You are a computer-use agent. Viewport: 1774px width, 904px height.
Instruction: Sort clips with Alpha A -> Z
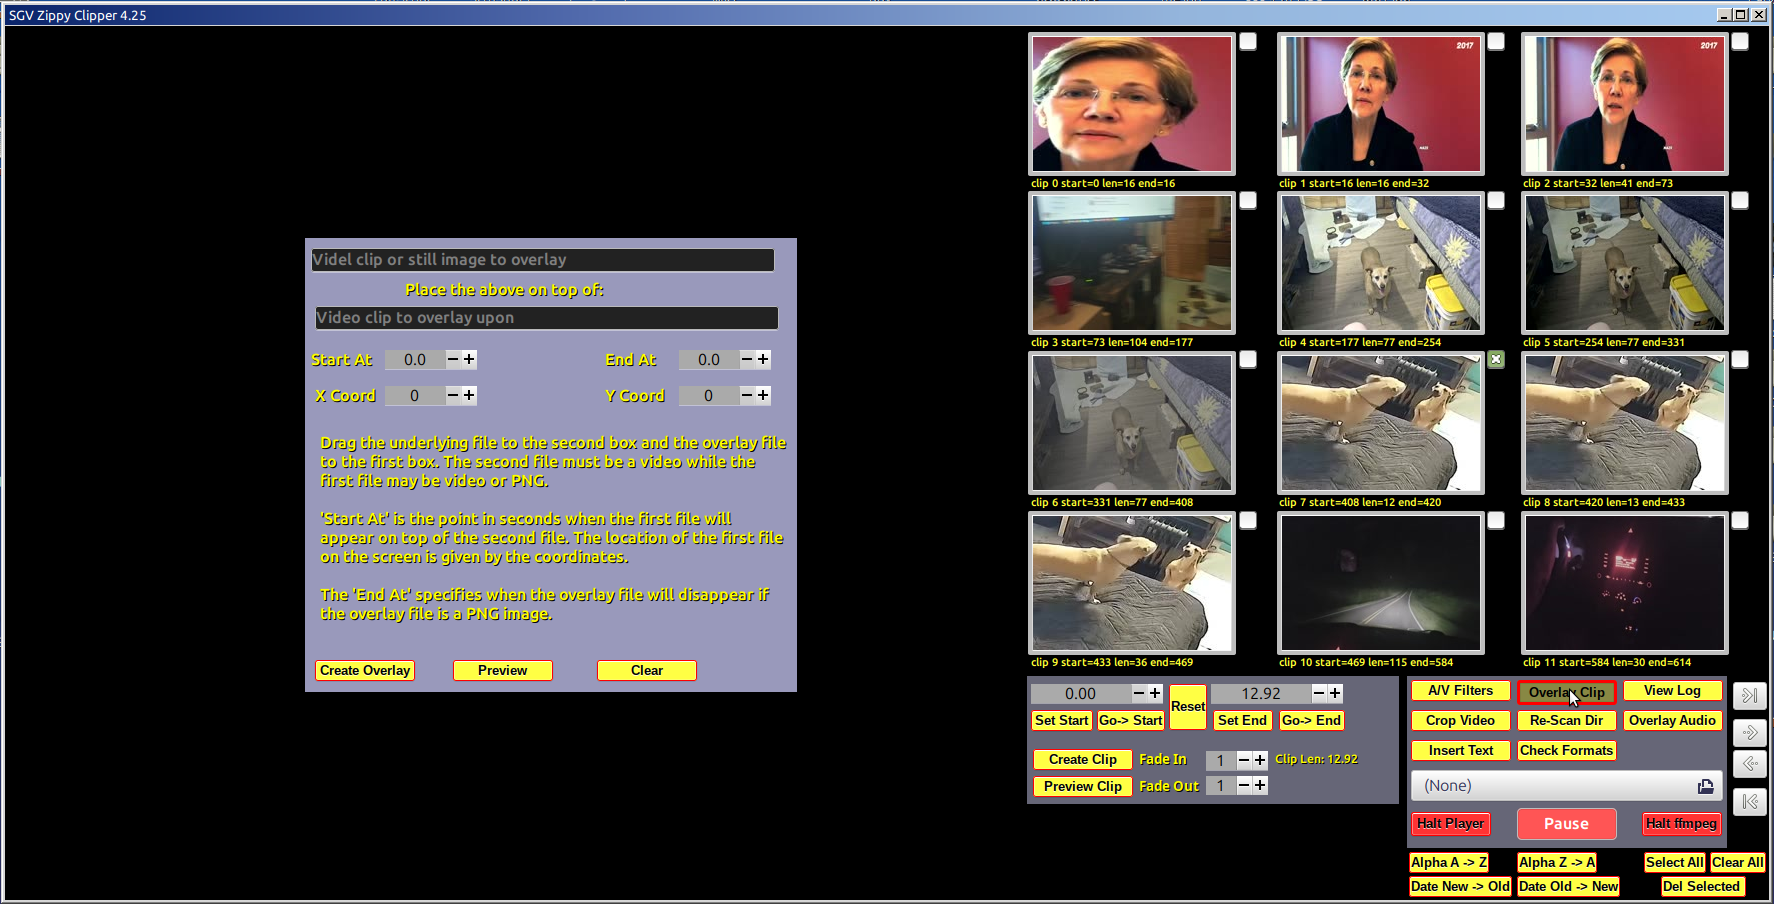1449,862
